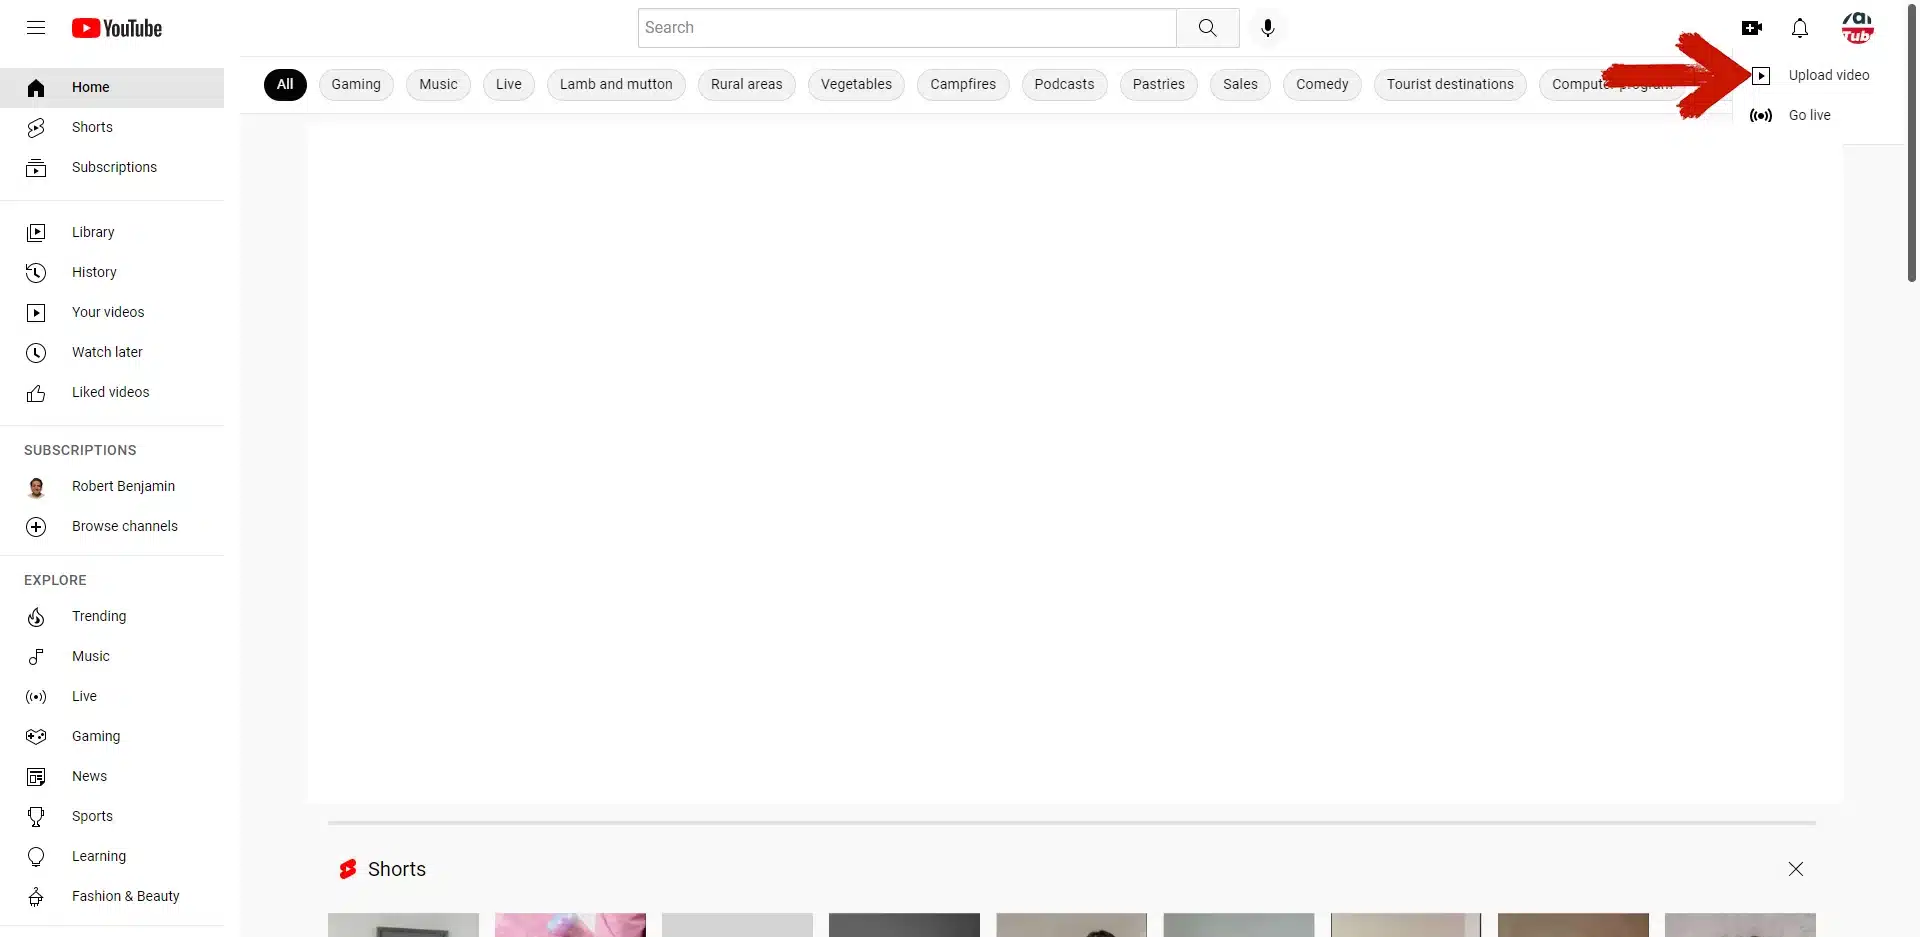This screenshot has height=937, width=1920.
Task: Activate voice search microphone
Action: coord(1267,28)
